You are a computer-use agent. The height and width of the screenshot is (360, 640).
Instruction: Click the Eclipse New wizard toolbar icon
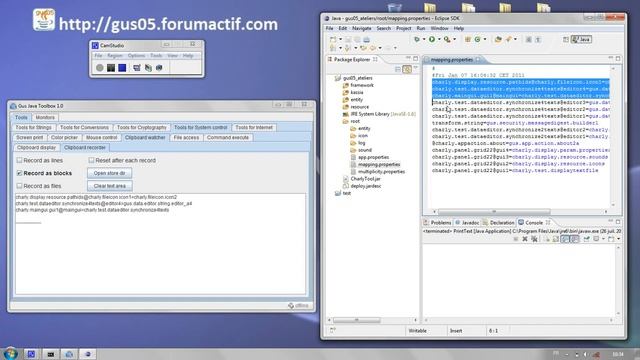(333, 39)
